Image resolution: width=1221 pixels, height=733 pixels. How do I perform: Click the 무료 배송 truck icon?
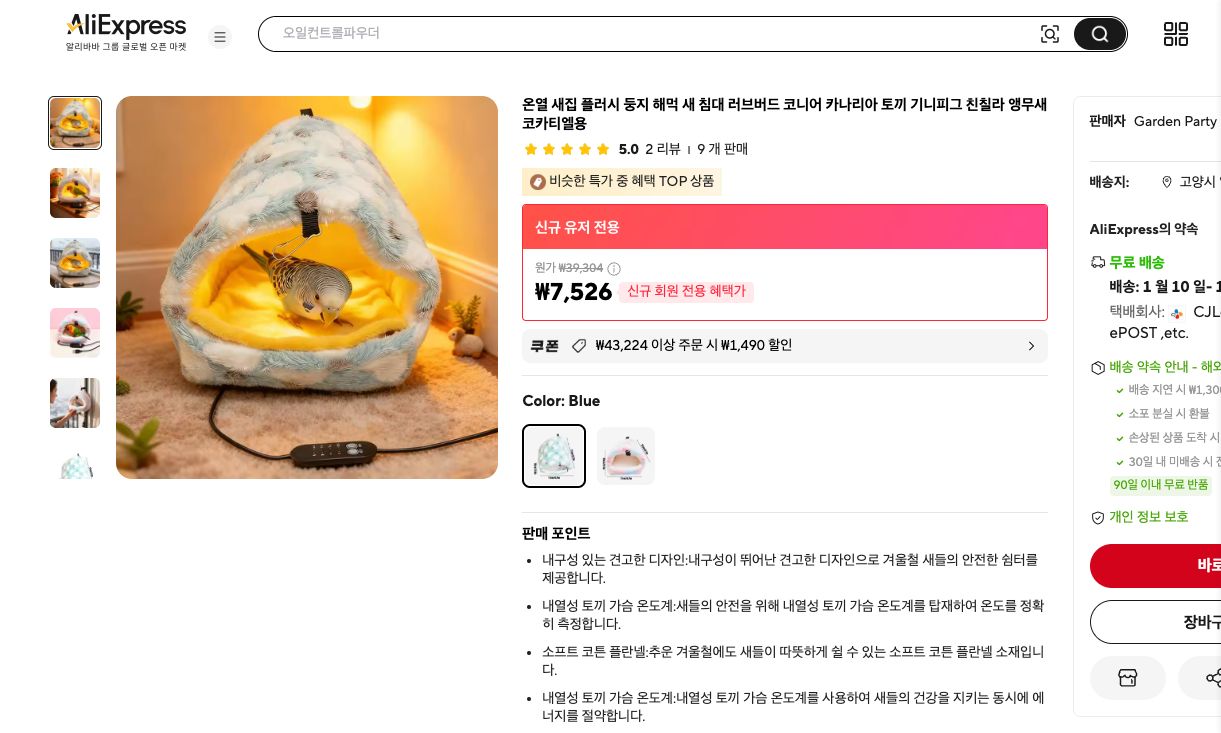tap(1098, 262)
